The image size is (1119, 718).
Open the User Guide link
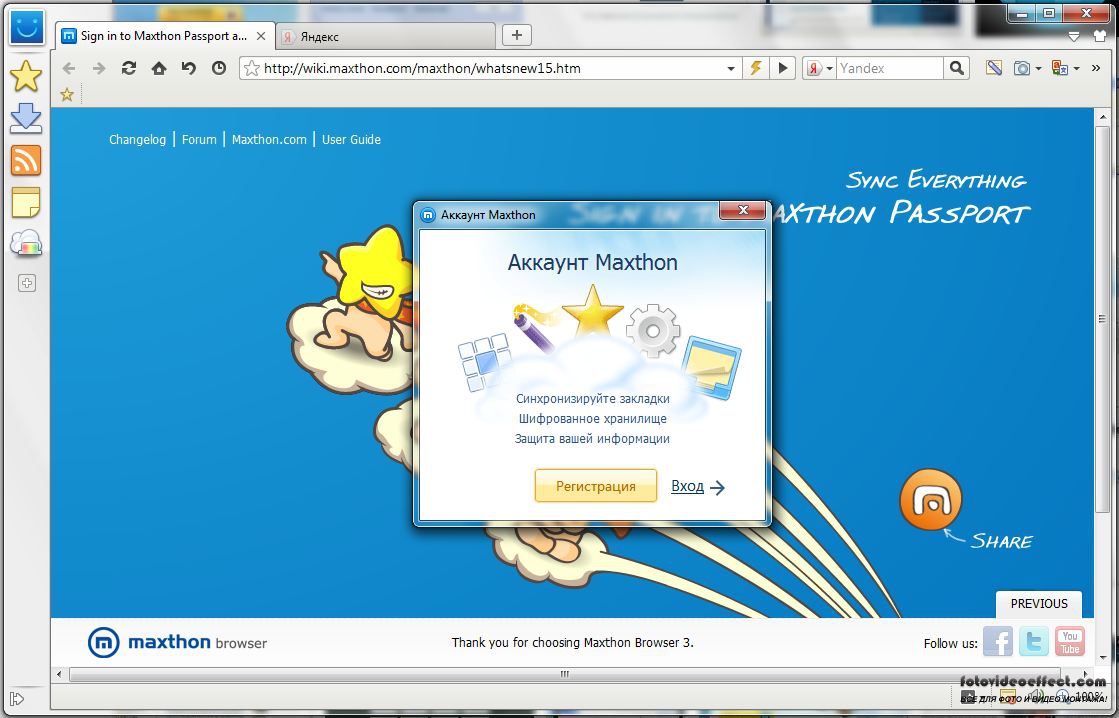(351, 140)
